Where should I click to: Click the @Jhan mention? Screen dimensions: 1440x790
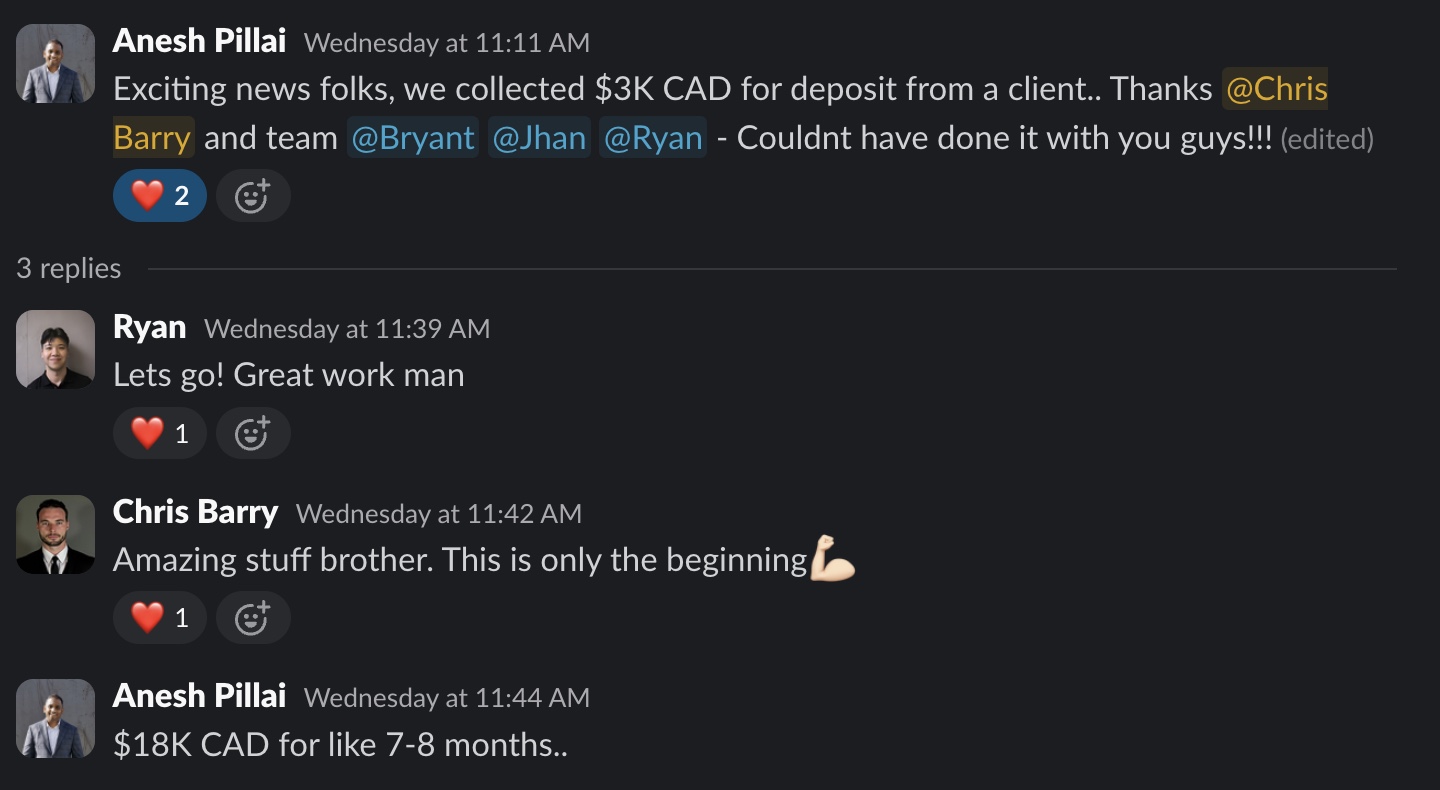[539, 138]
